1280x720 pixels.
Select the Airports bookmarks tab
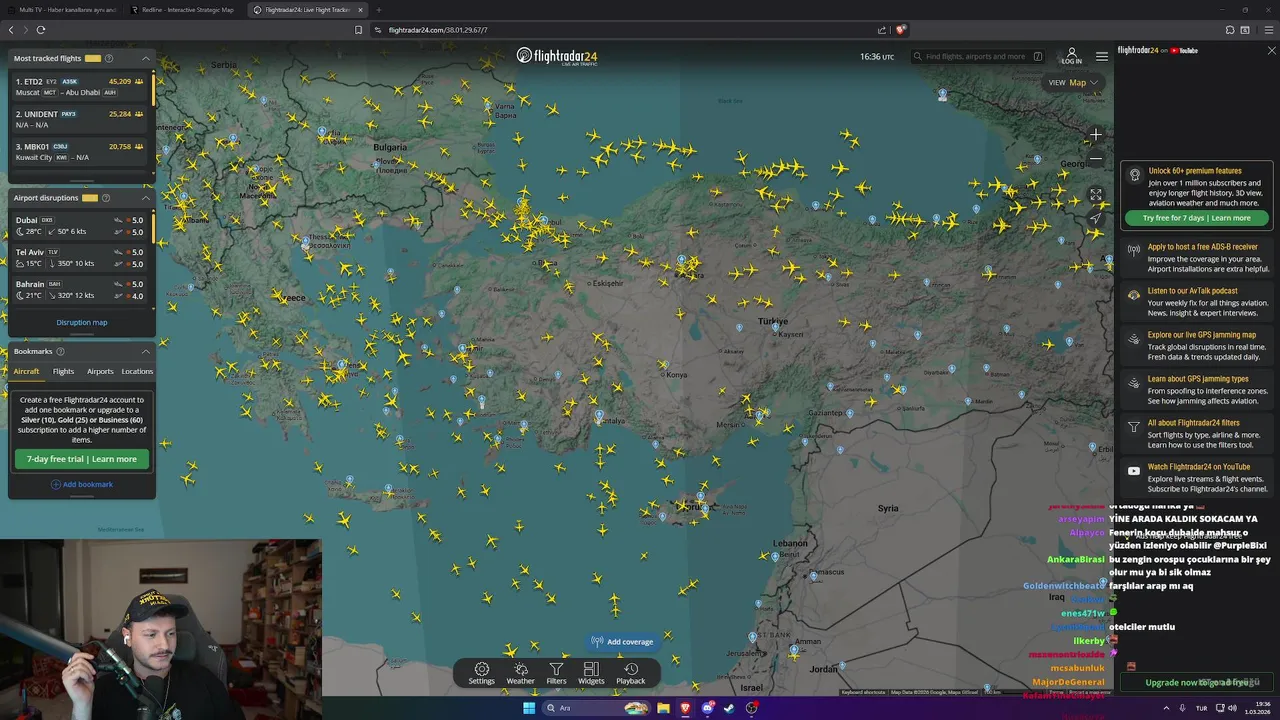100,371
